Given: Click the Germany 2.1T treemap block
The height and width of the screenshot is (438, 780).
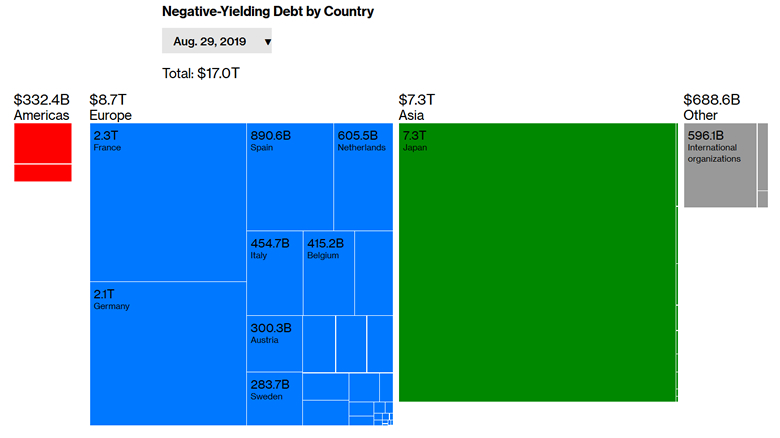Looking at the screenshot, I should (x=168, y=353).
